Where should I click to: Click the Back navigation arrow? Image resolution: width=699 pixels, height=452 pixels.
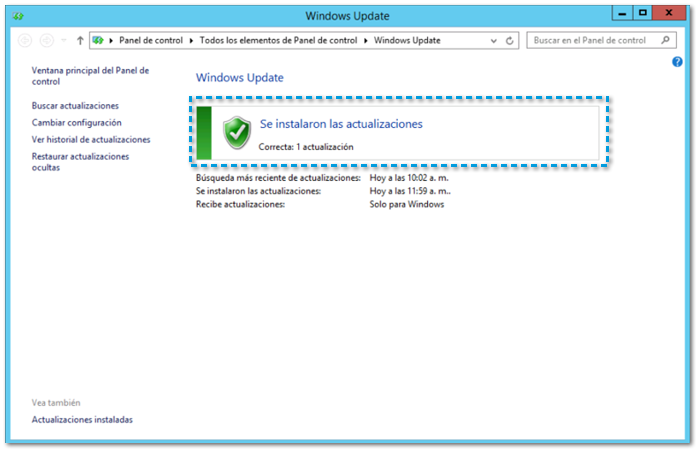tap(25, 41)
